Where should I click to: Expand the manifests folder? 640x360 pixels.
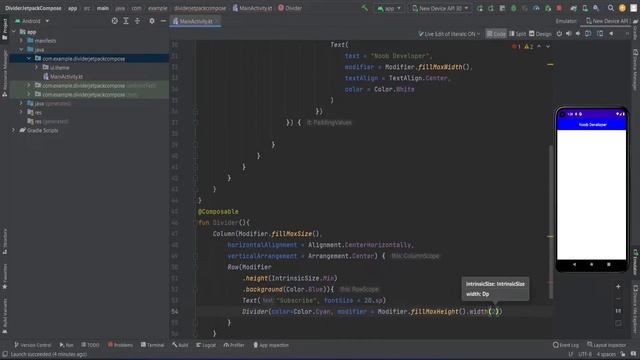pos(21,40)
